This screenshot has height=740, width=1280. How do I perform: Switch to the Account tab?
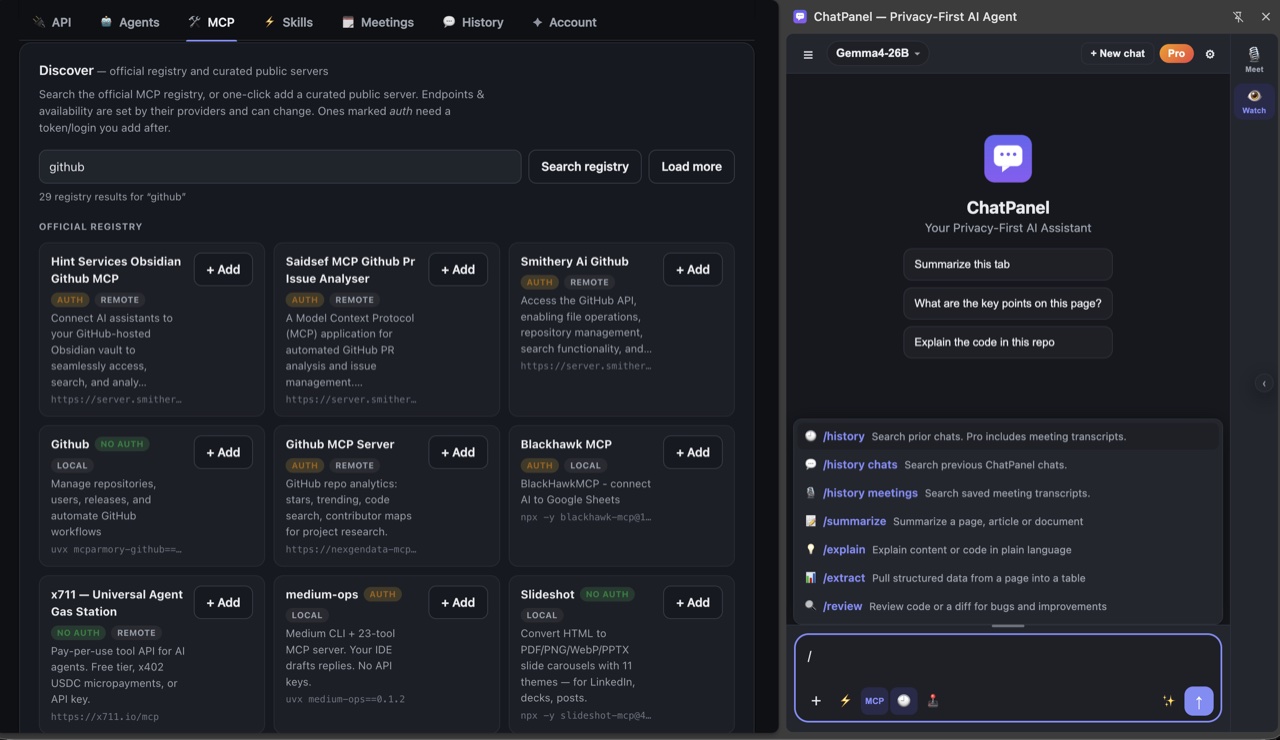coord(564,22)
